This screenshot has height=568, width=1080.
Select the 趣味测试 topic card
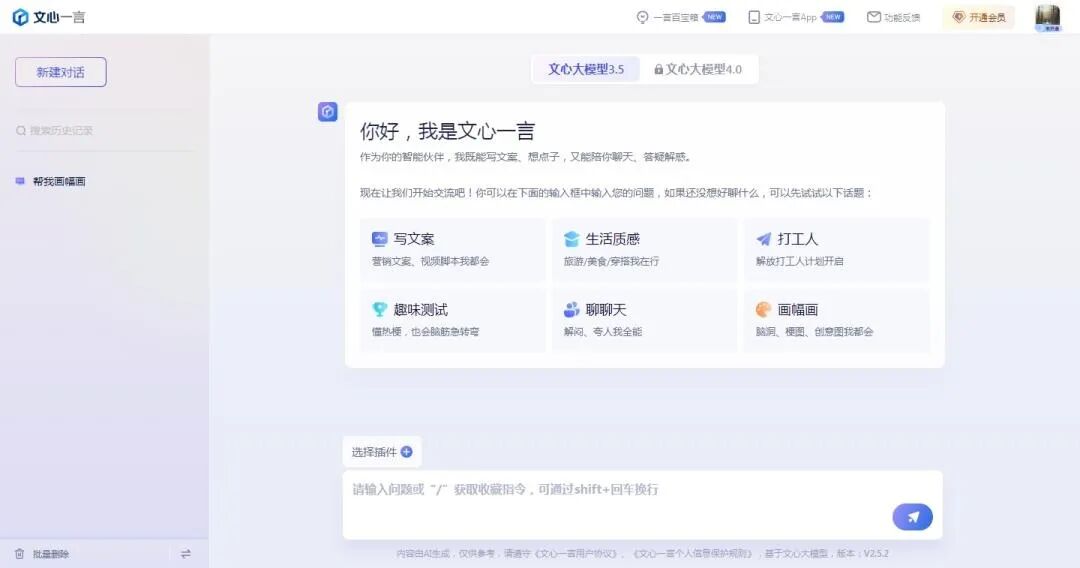(453, 320)
